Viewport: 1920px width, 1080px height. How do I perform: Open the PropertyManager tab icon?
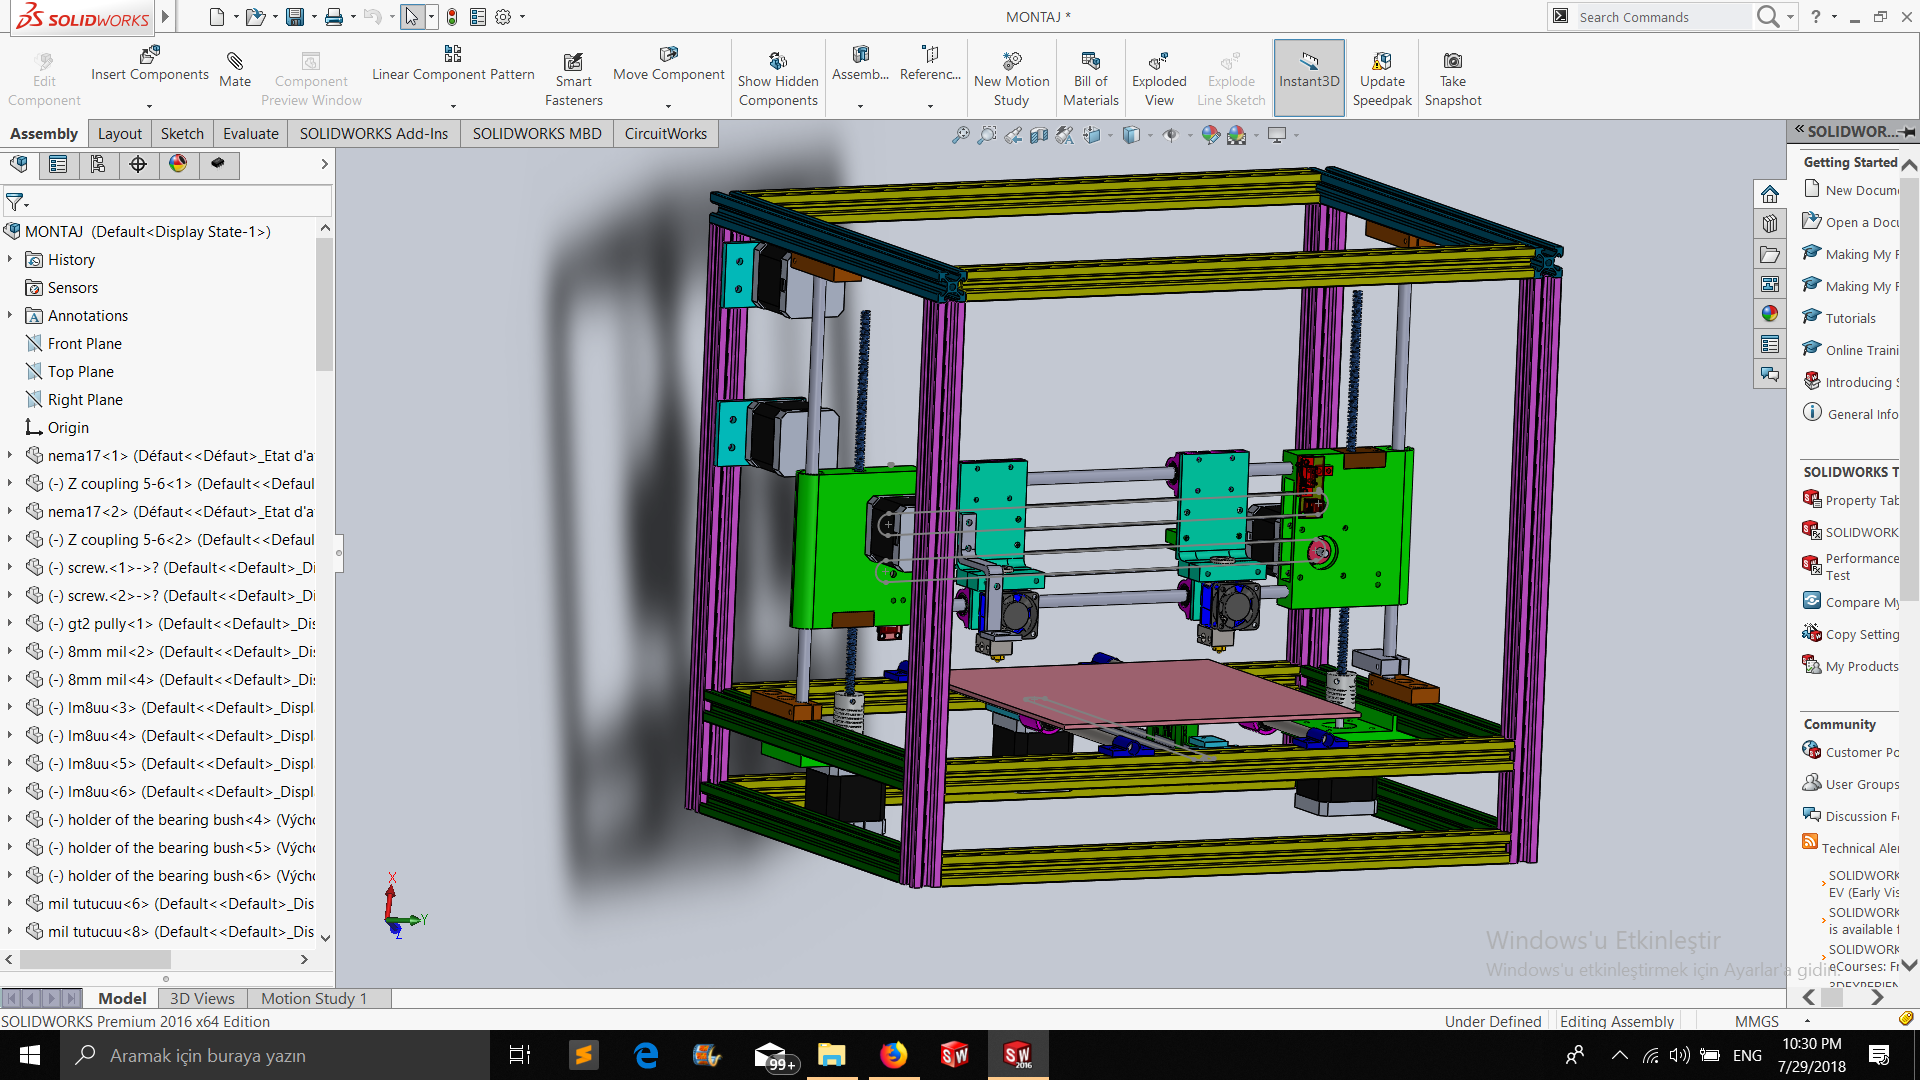click(58, 164)
